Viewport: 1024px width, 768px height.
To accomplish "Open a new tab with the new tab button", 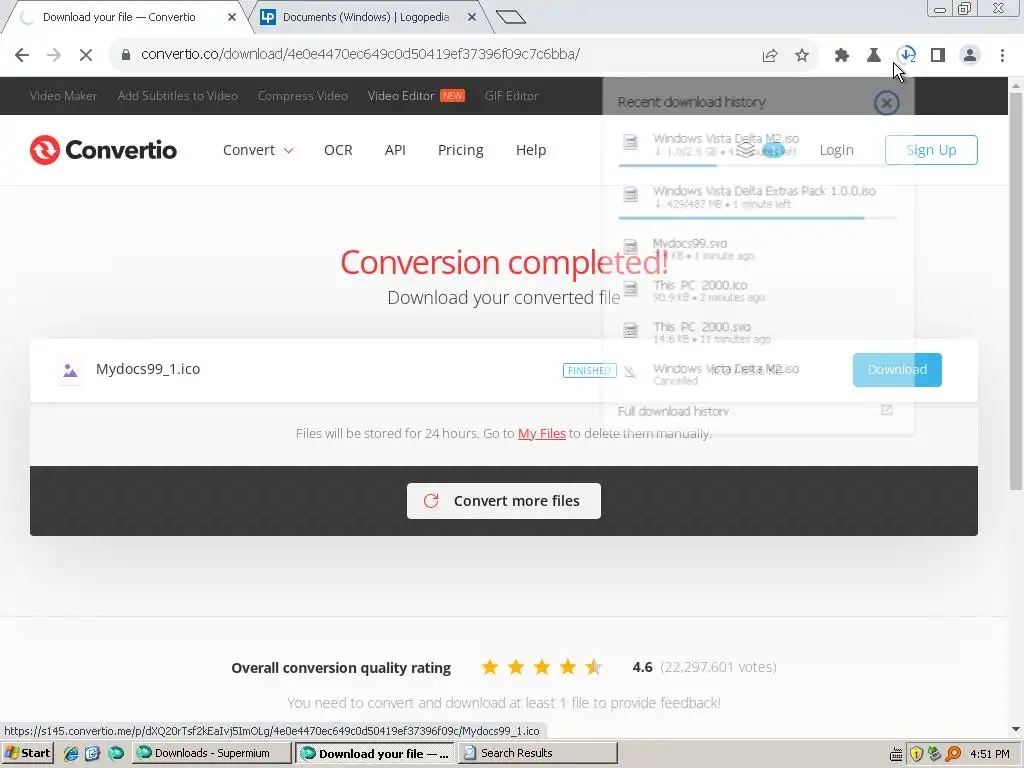I will coord(511,17).
